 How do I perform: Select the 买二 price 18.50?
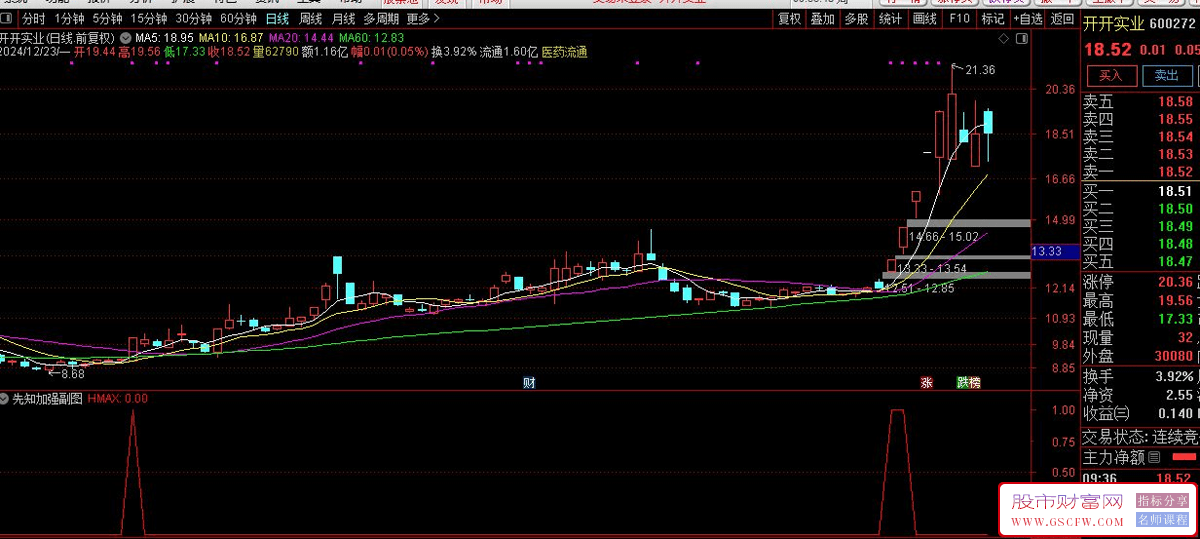[1175, 209]
